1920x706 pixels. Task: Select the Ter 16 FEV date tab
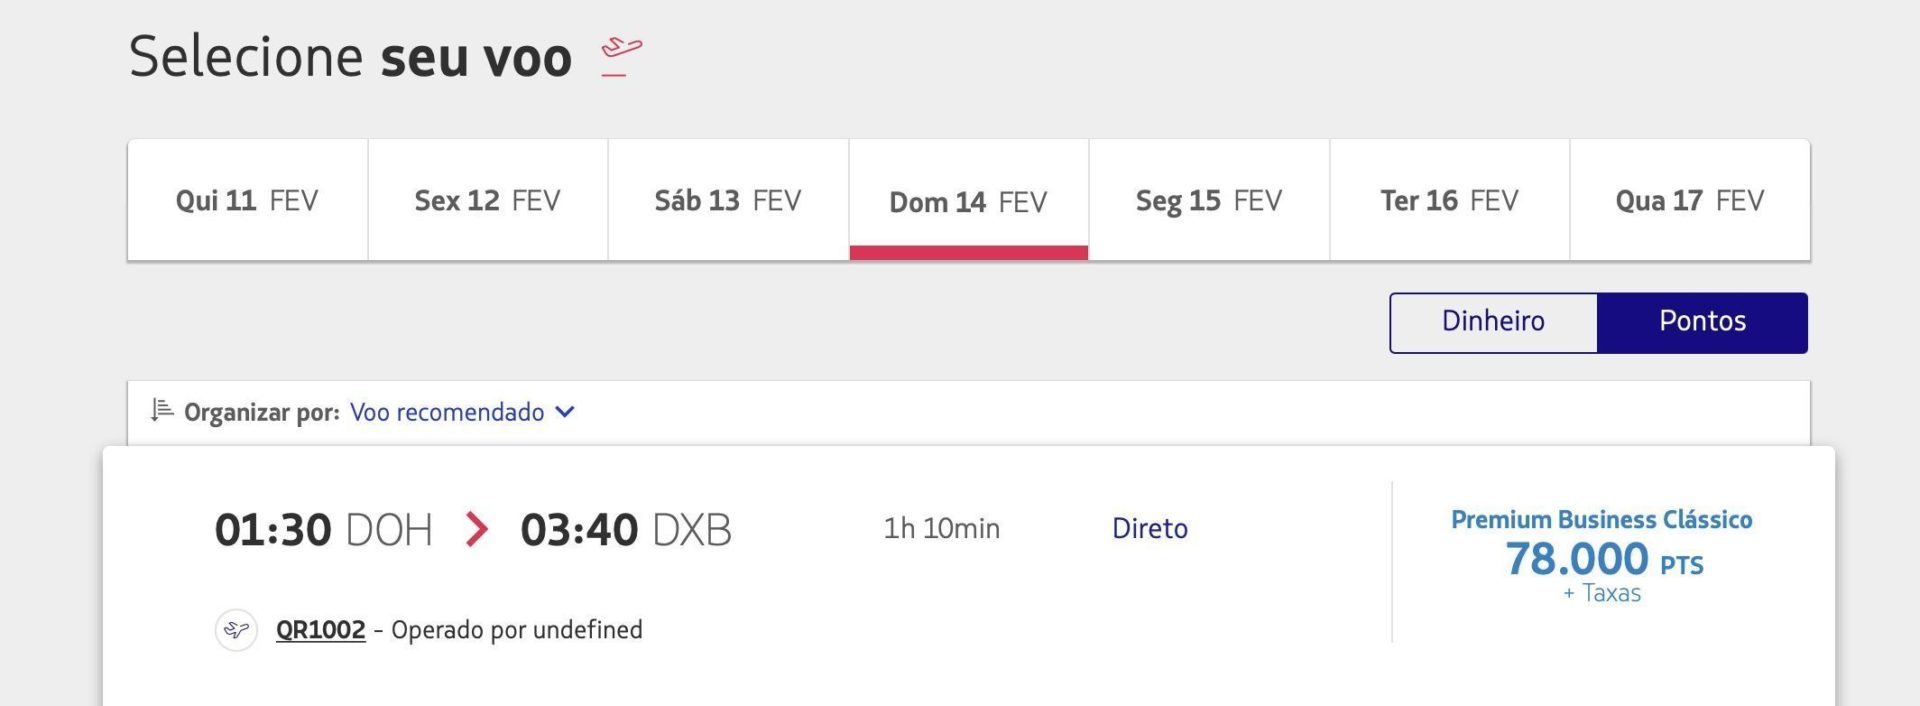pyautogui.click(x=1449, y=200)
